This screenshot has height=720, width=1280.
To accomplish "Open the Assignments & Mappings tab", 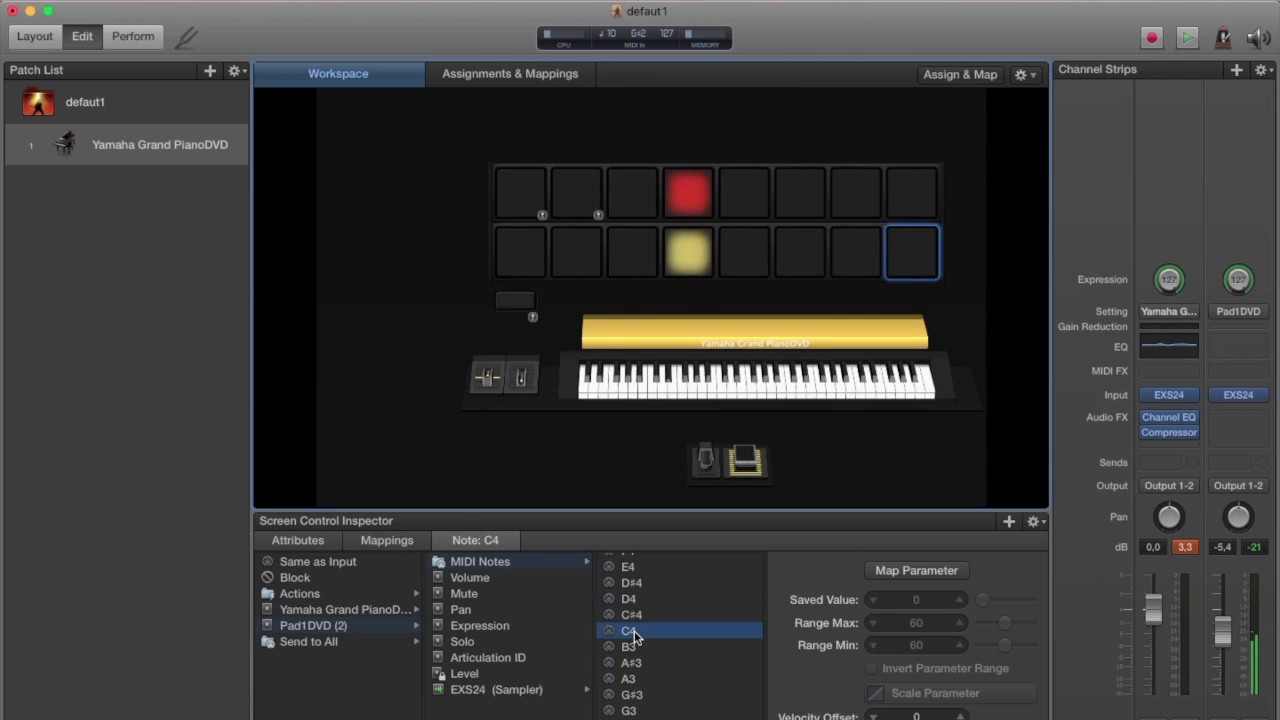I will point(510,74).
